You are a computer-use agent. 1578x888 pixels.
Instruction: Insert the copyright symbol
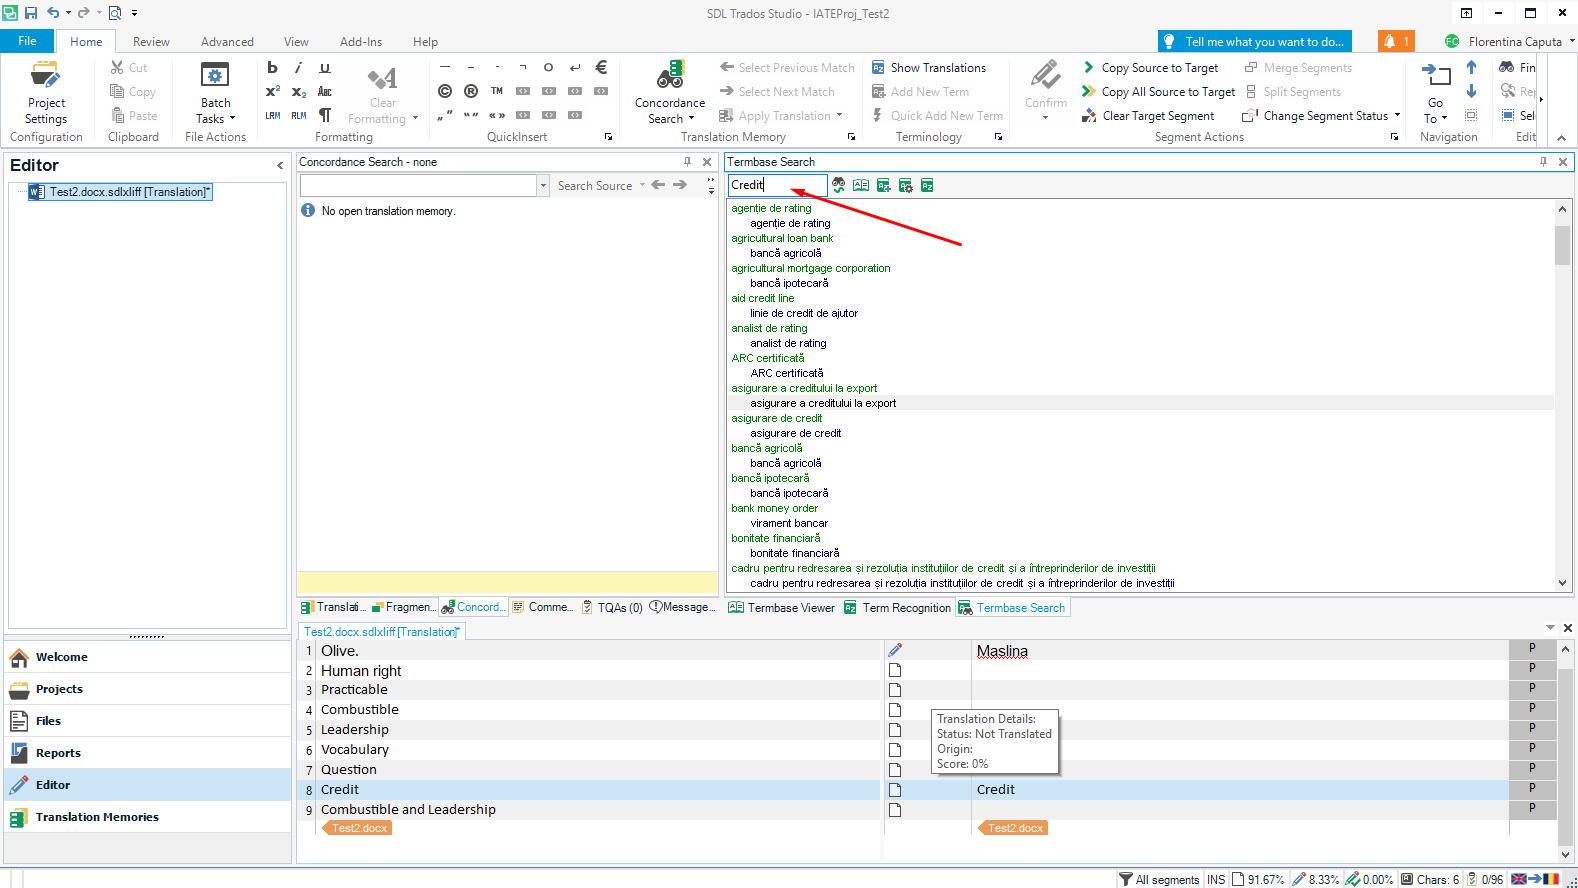[x=445, y=91]
